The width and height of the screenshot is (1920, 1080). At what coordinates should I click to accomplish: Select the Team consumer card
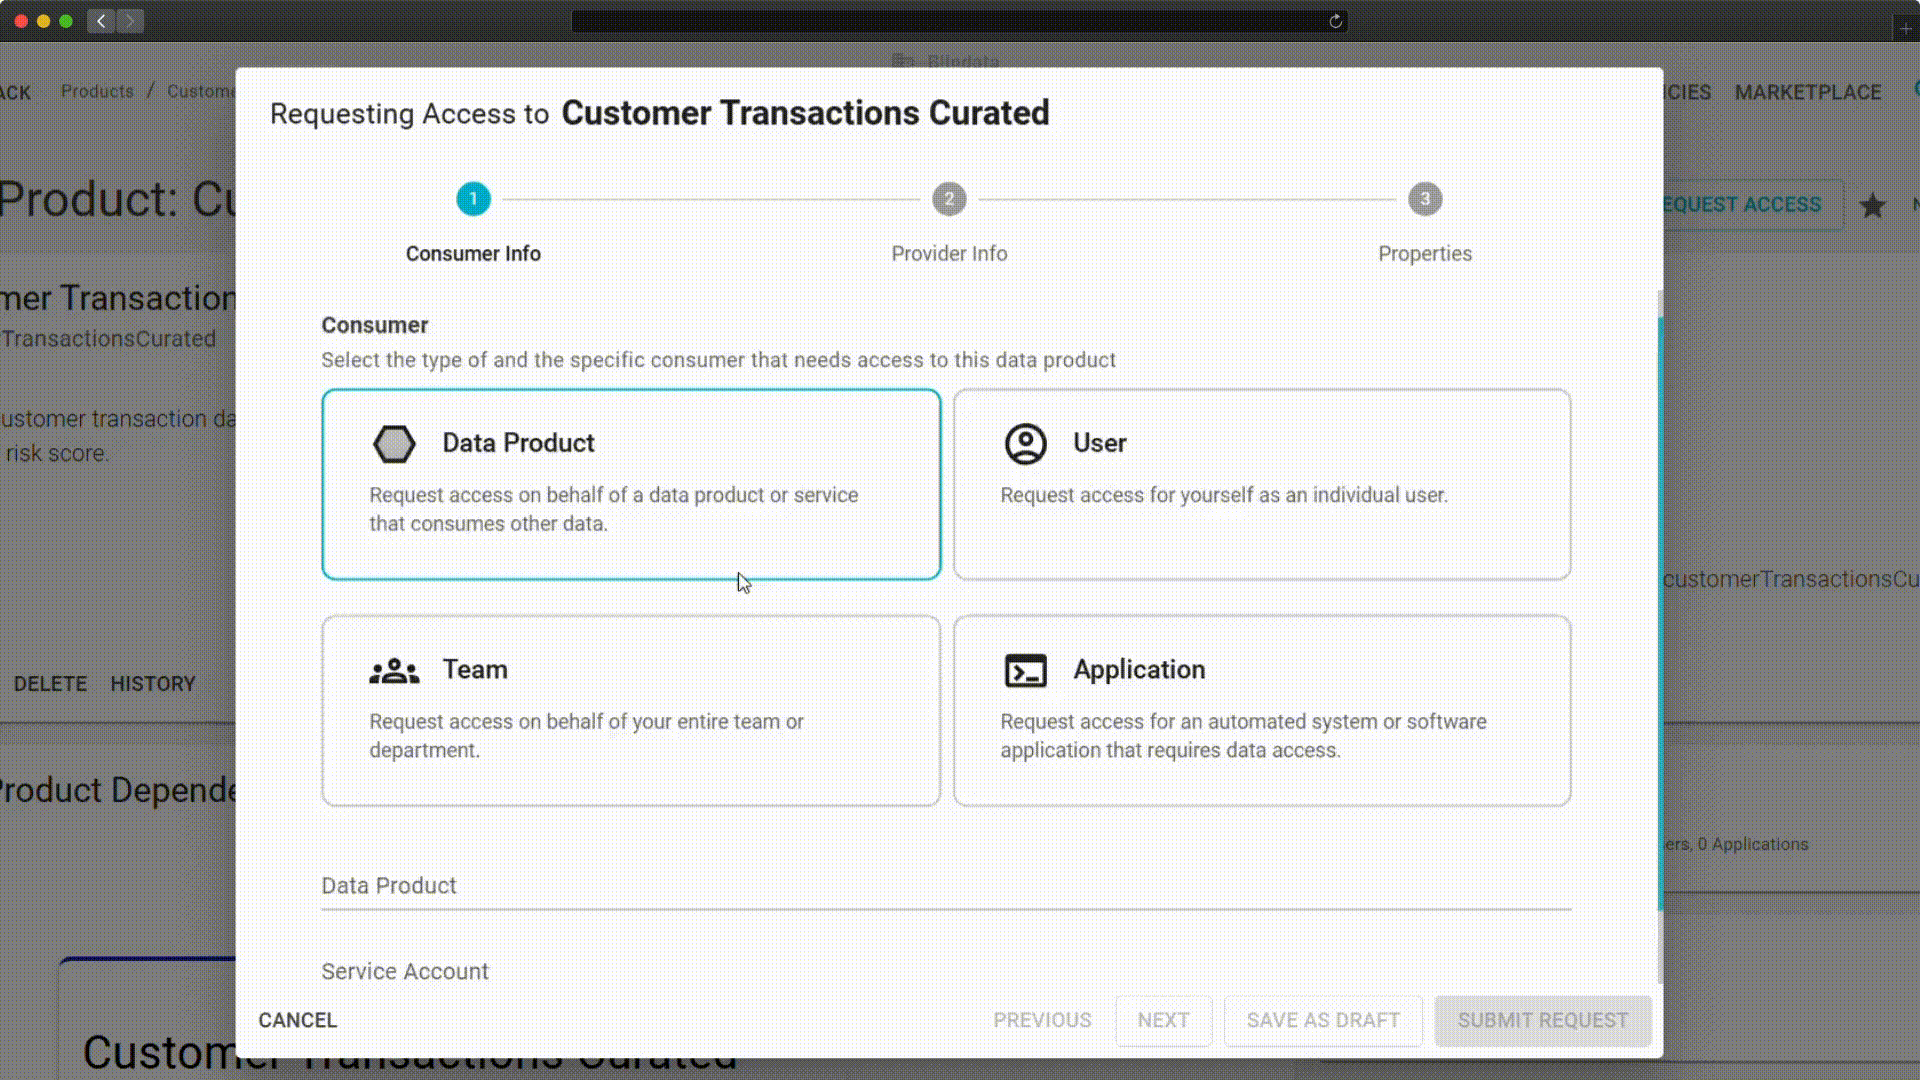coord(631,711)
